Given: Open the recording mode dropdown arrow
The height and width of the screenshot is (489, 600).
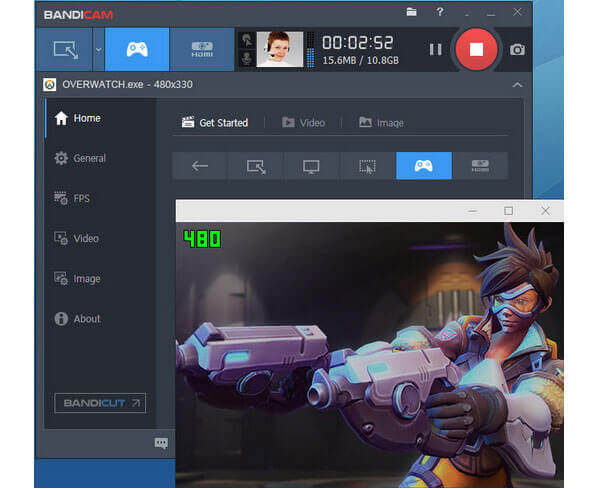Looking at the screenshot, I should point(98,50).
